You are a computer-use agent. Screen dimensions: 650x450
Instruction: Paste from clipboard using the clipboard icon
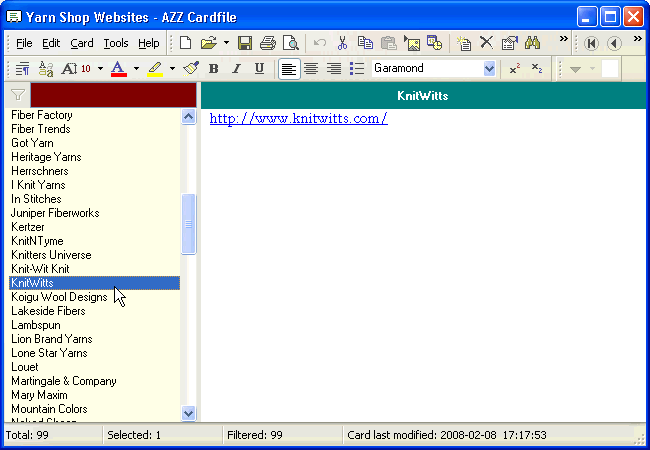click(388, 43)
